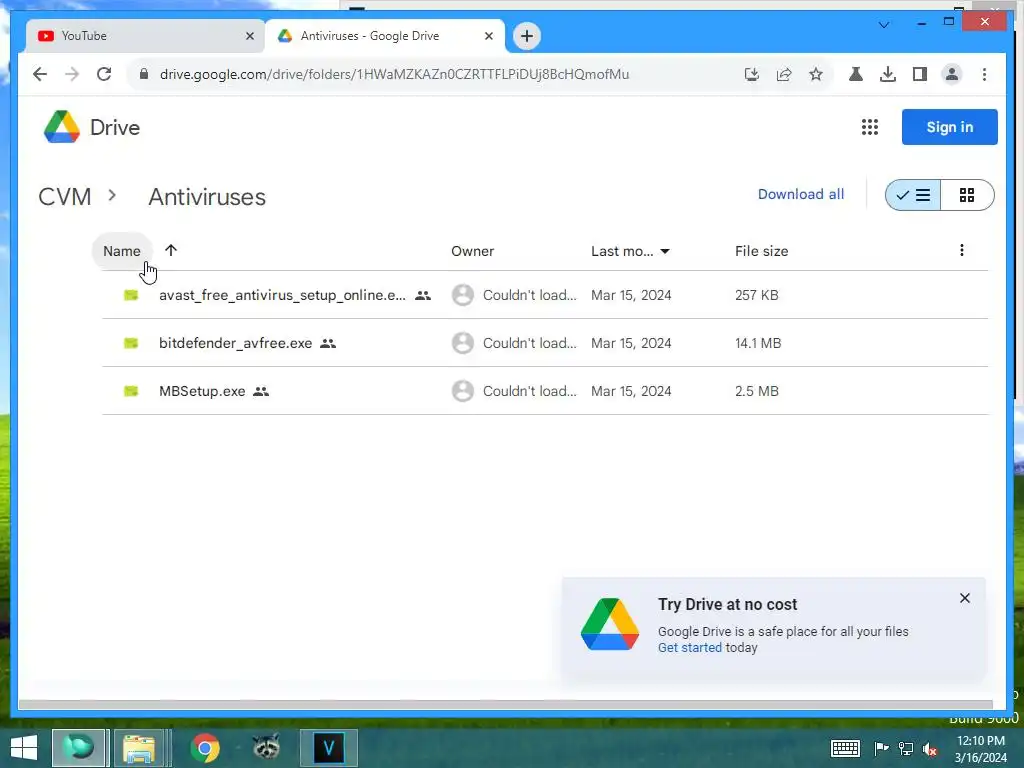Open Chrome downloads icon in toolbar

tap(888, 74)
